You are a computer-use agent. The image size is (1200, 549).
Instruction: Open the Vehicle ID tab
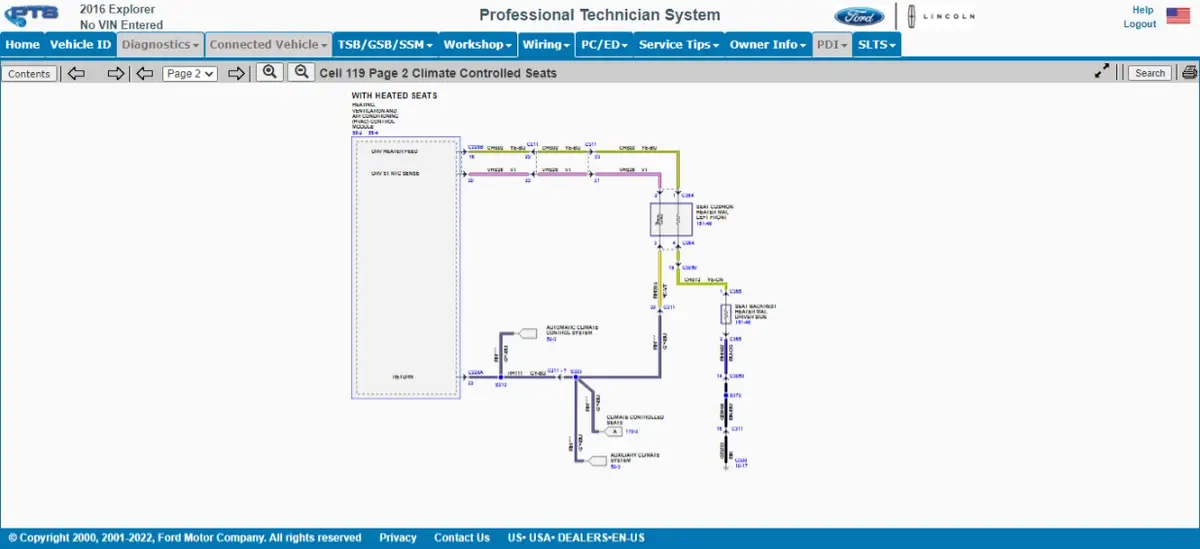tap(81, 44)
